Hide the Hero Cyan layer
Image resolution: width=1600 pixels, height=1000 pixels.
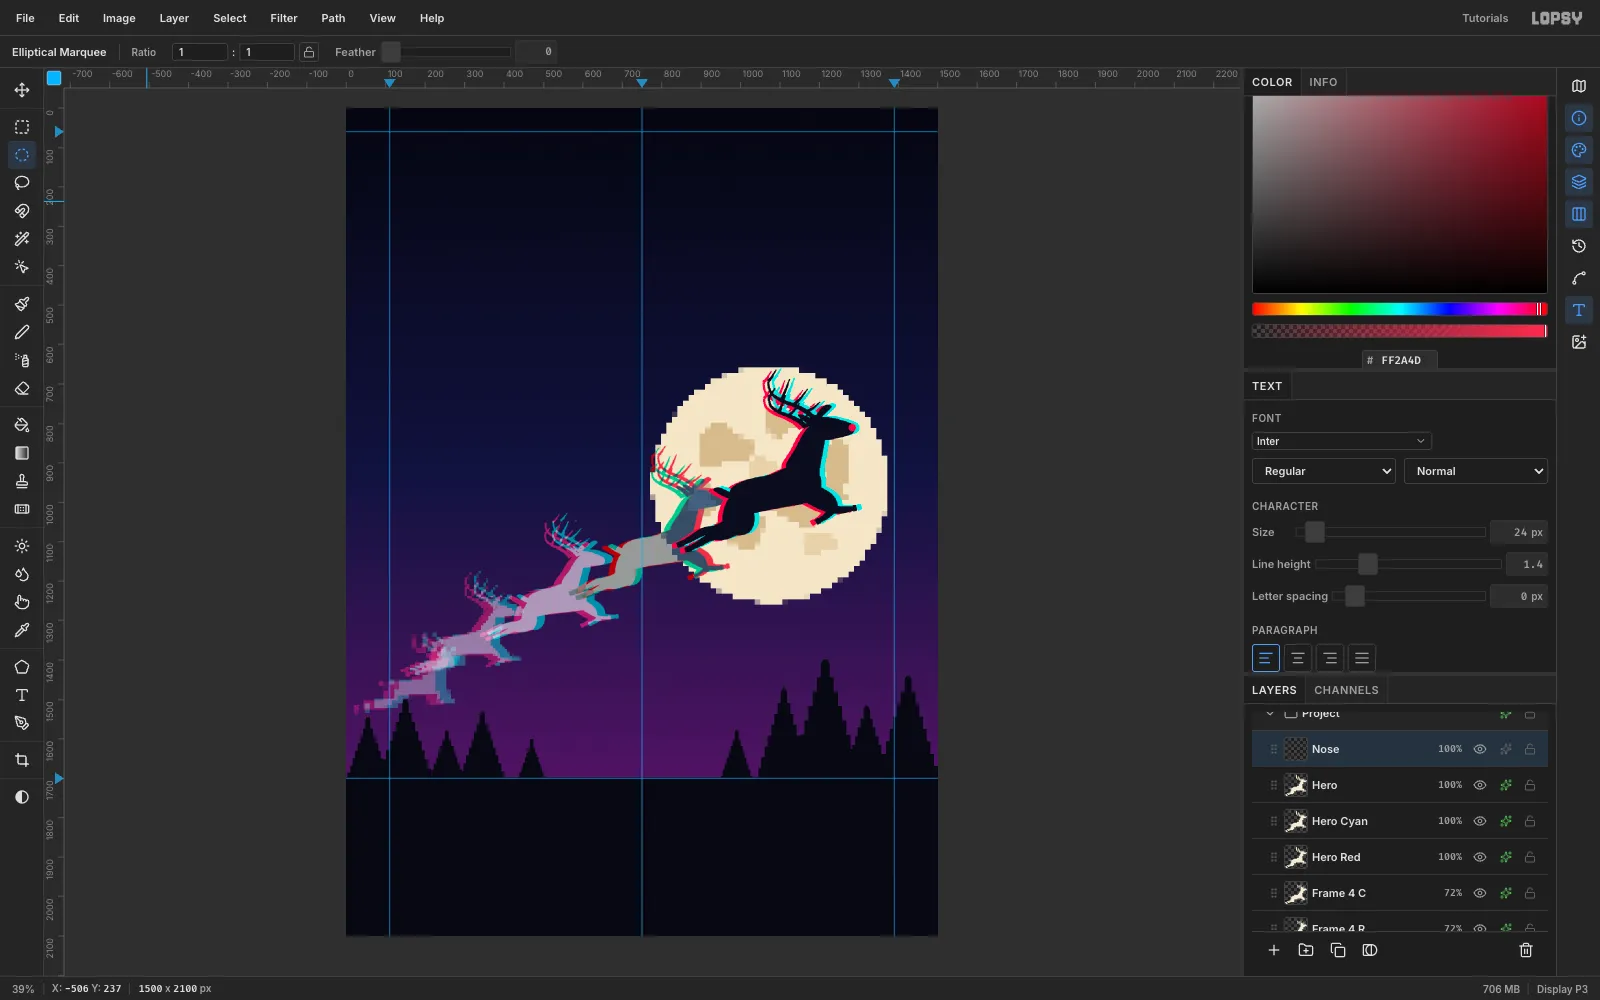pyautogui.click(x=1480, y=821)
